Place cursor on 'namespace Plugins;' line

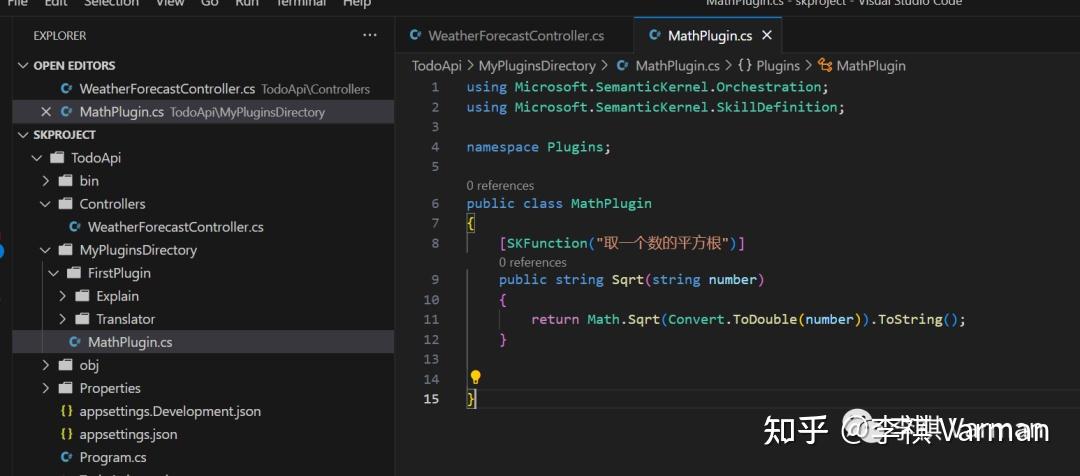539,147
